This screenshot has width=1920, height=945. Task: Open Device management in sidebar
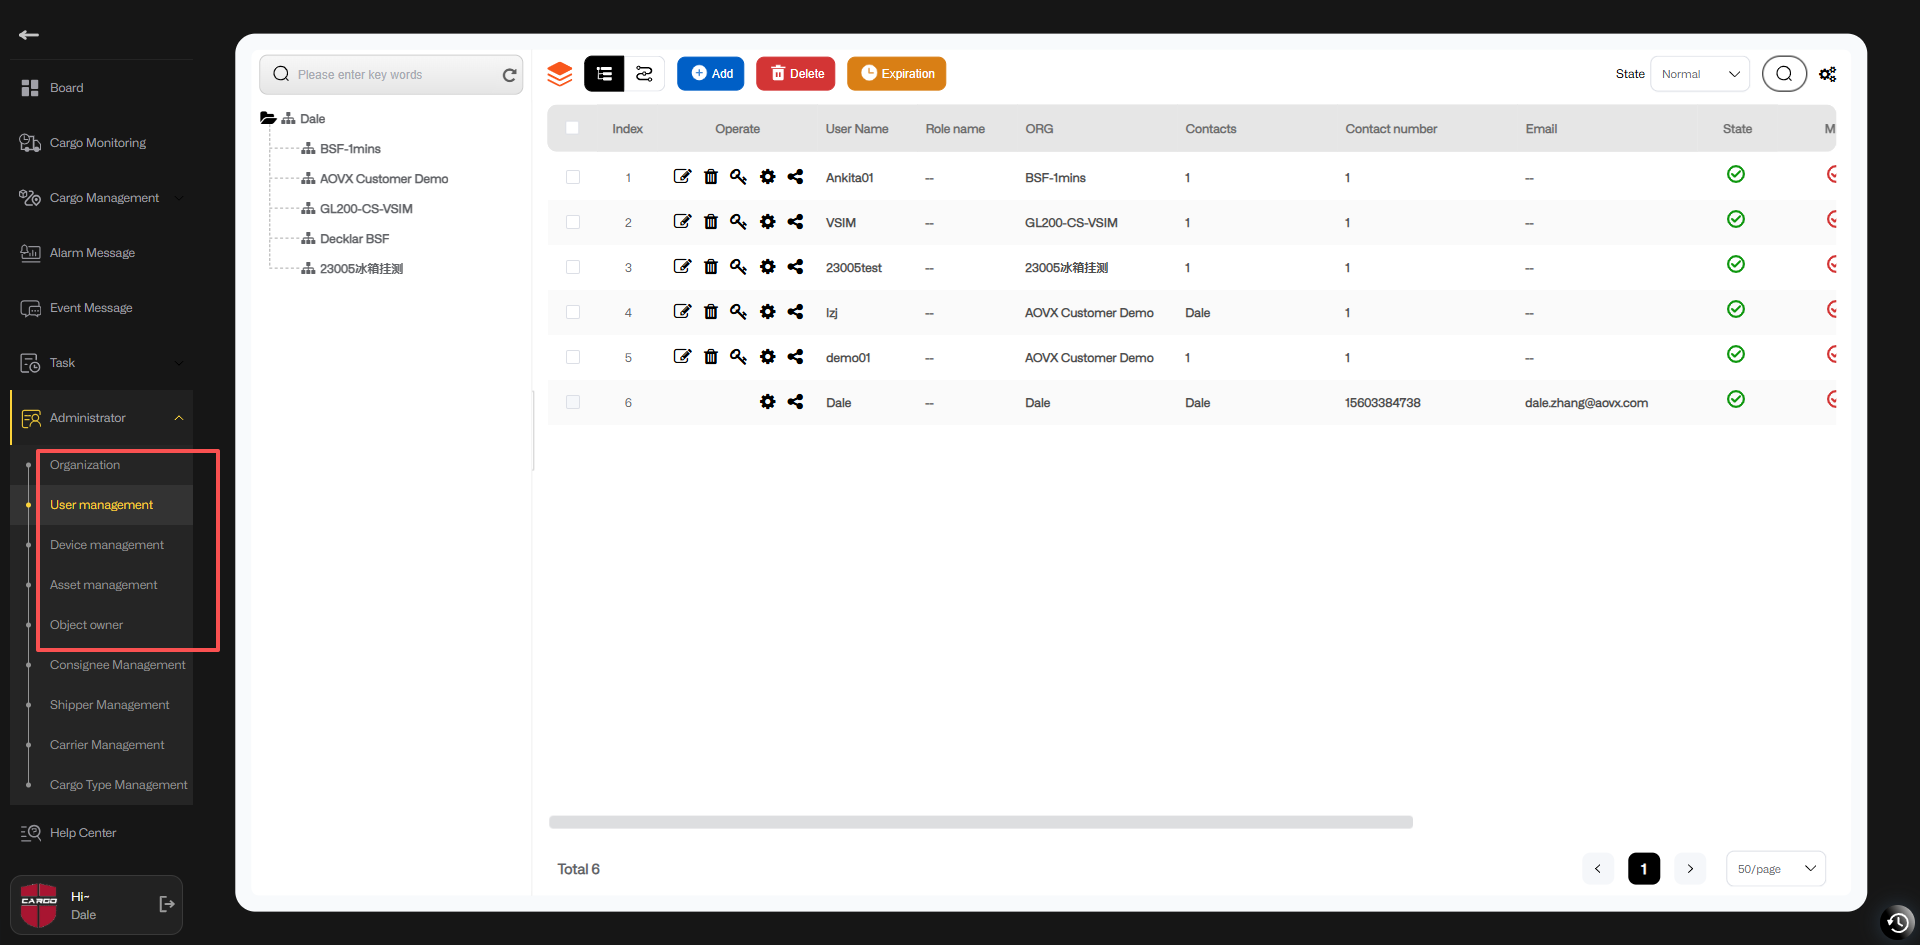pyautogui.click(x=107, y=545)
